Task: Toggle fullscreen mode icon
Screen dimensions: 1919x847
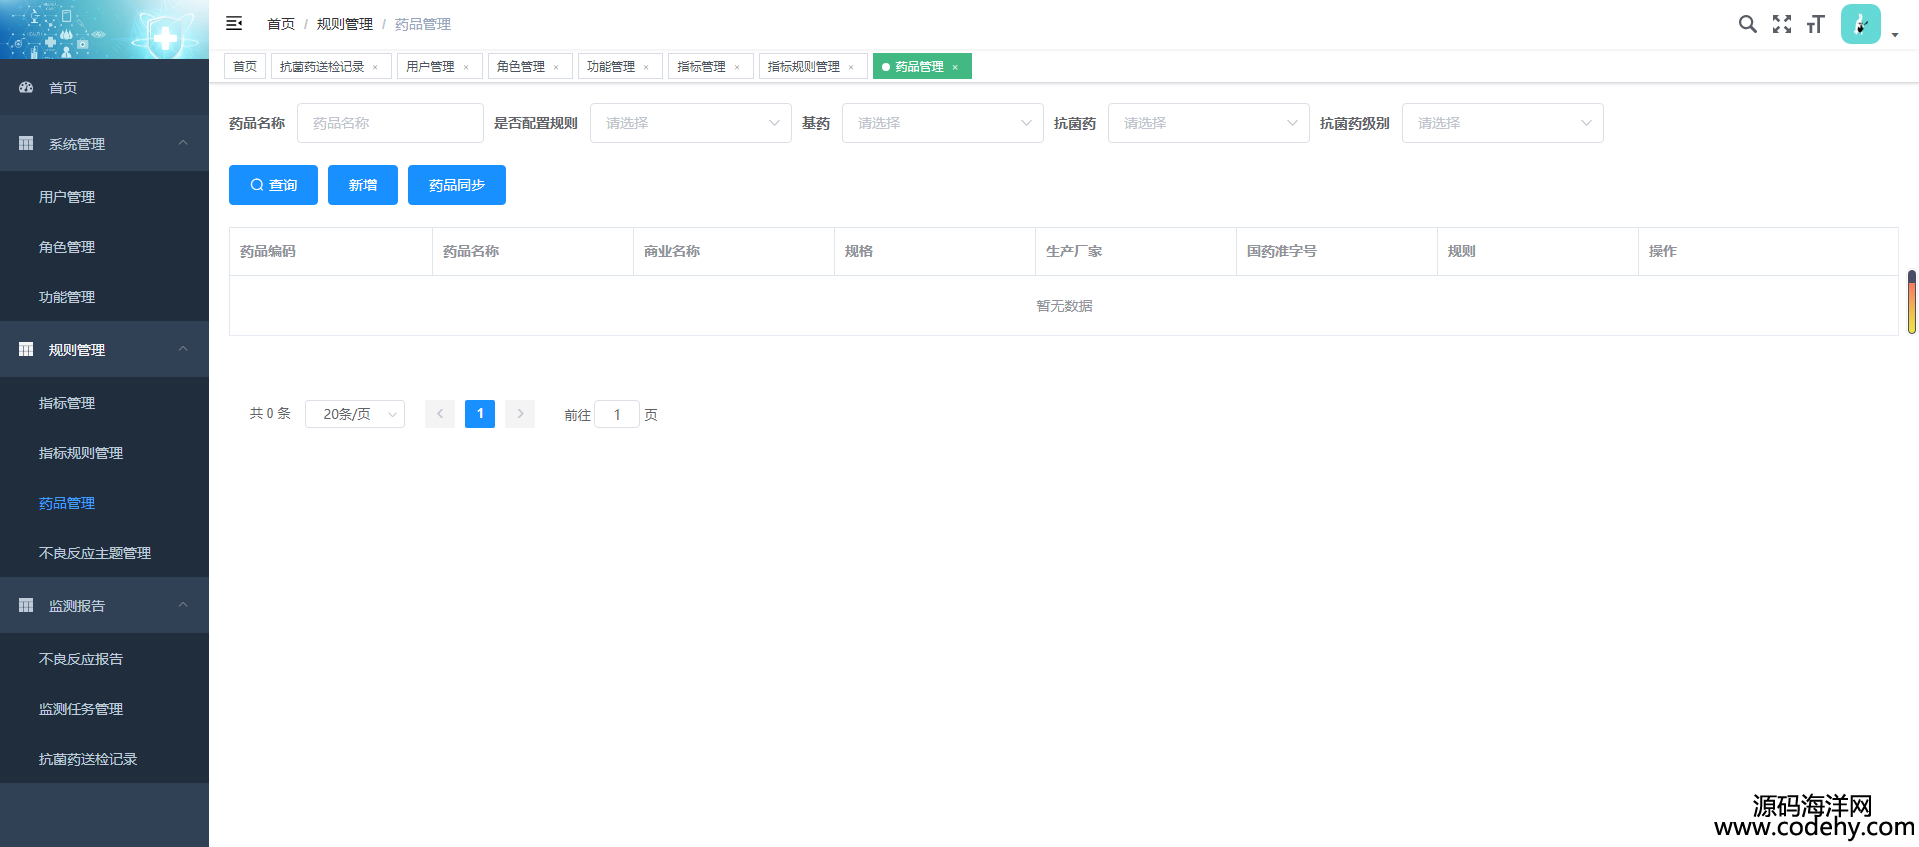Action: (1781, 24)
